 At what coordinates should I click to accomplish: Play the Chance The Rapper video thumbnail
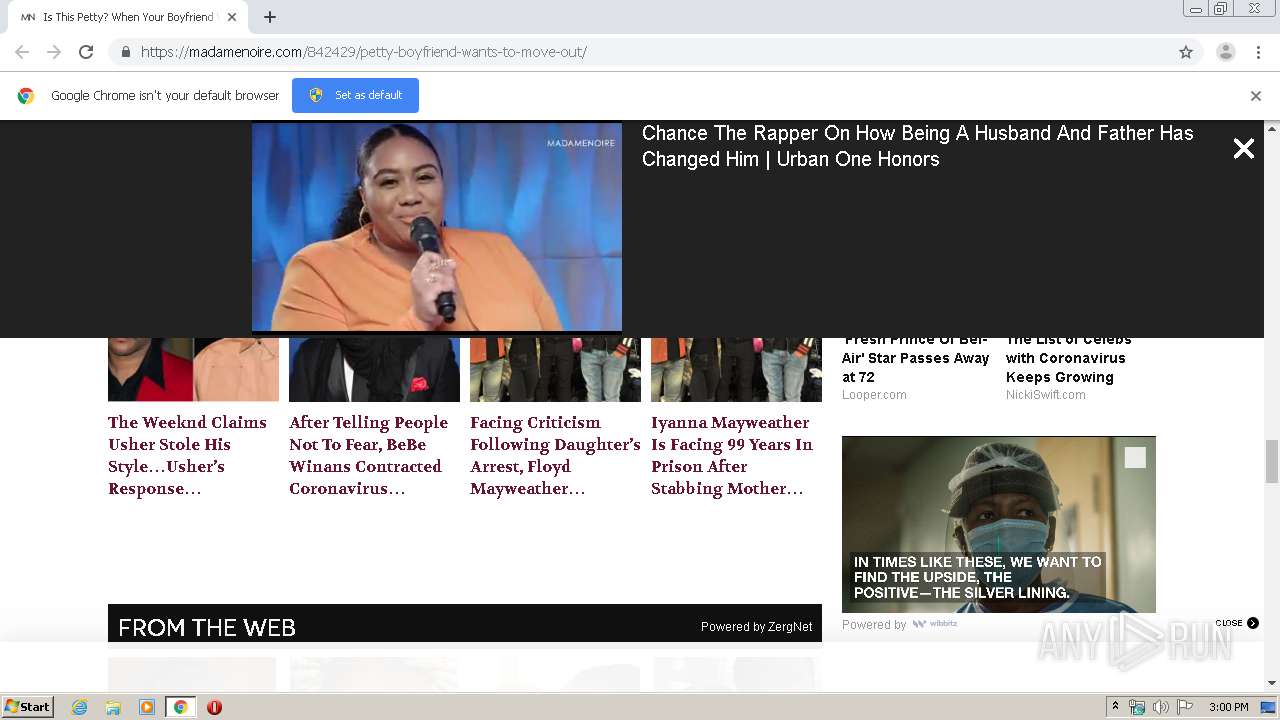point(437,227)
